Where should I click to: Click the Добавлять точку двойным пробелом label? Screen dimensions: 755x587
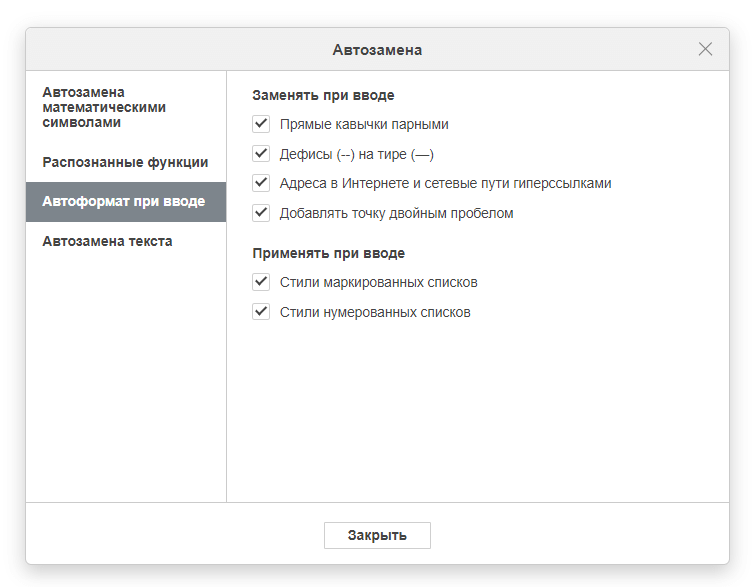coord(396,213)
